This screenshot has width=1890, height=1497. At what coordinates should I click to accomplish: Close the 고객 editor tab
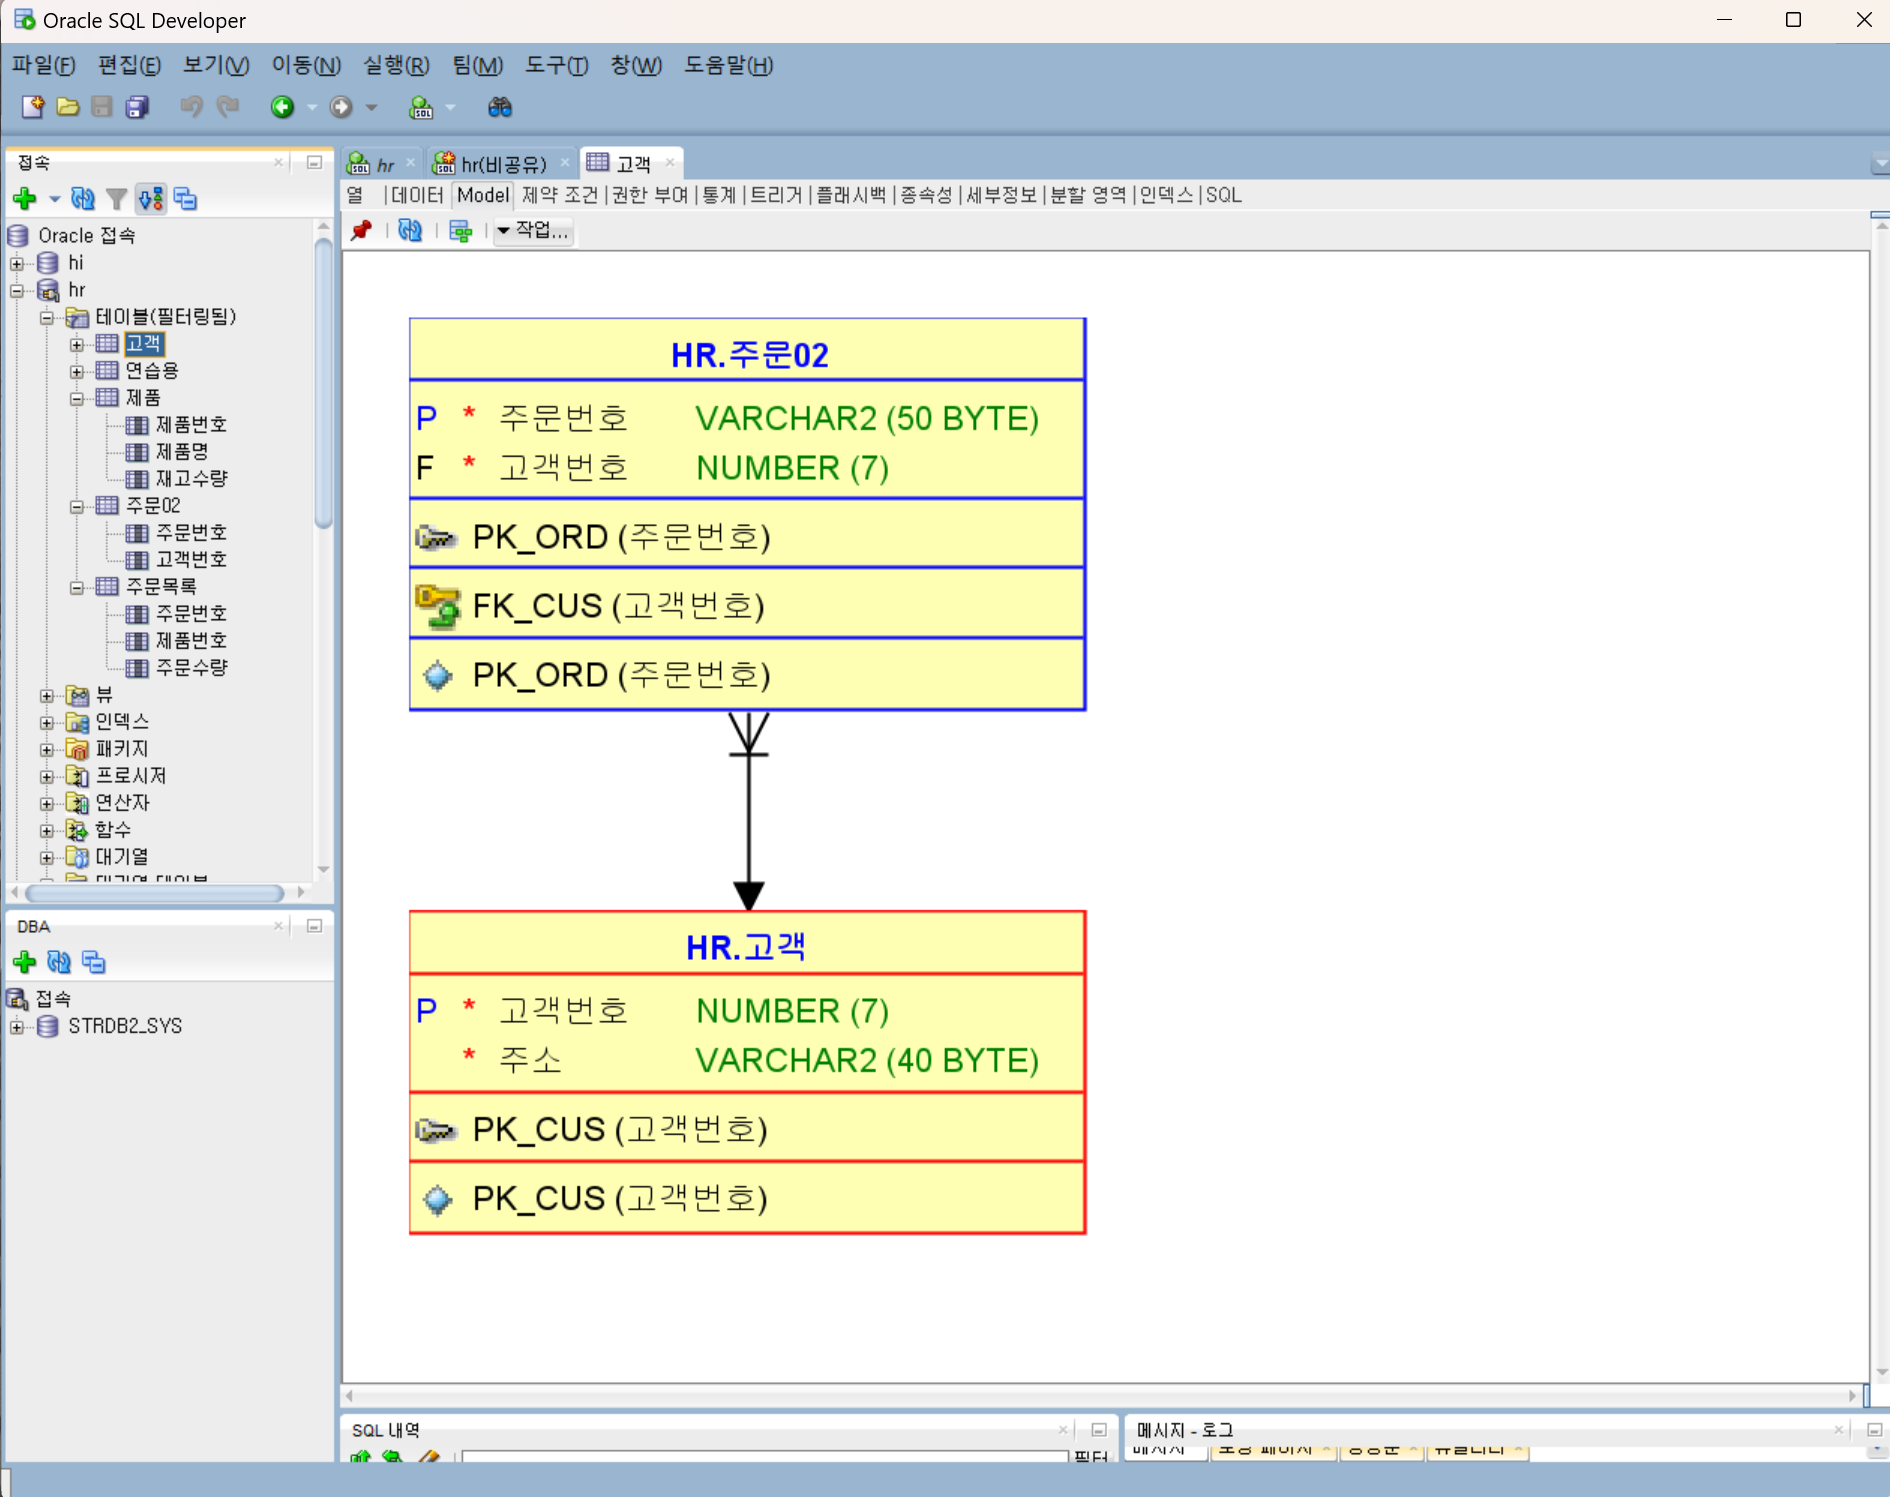[670, 163]
